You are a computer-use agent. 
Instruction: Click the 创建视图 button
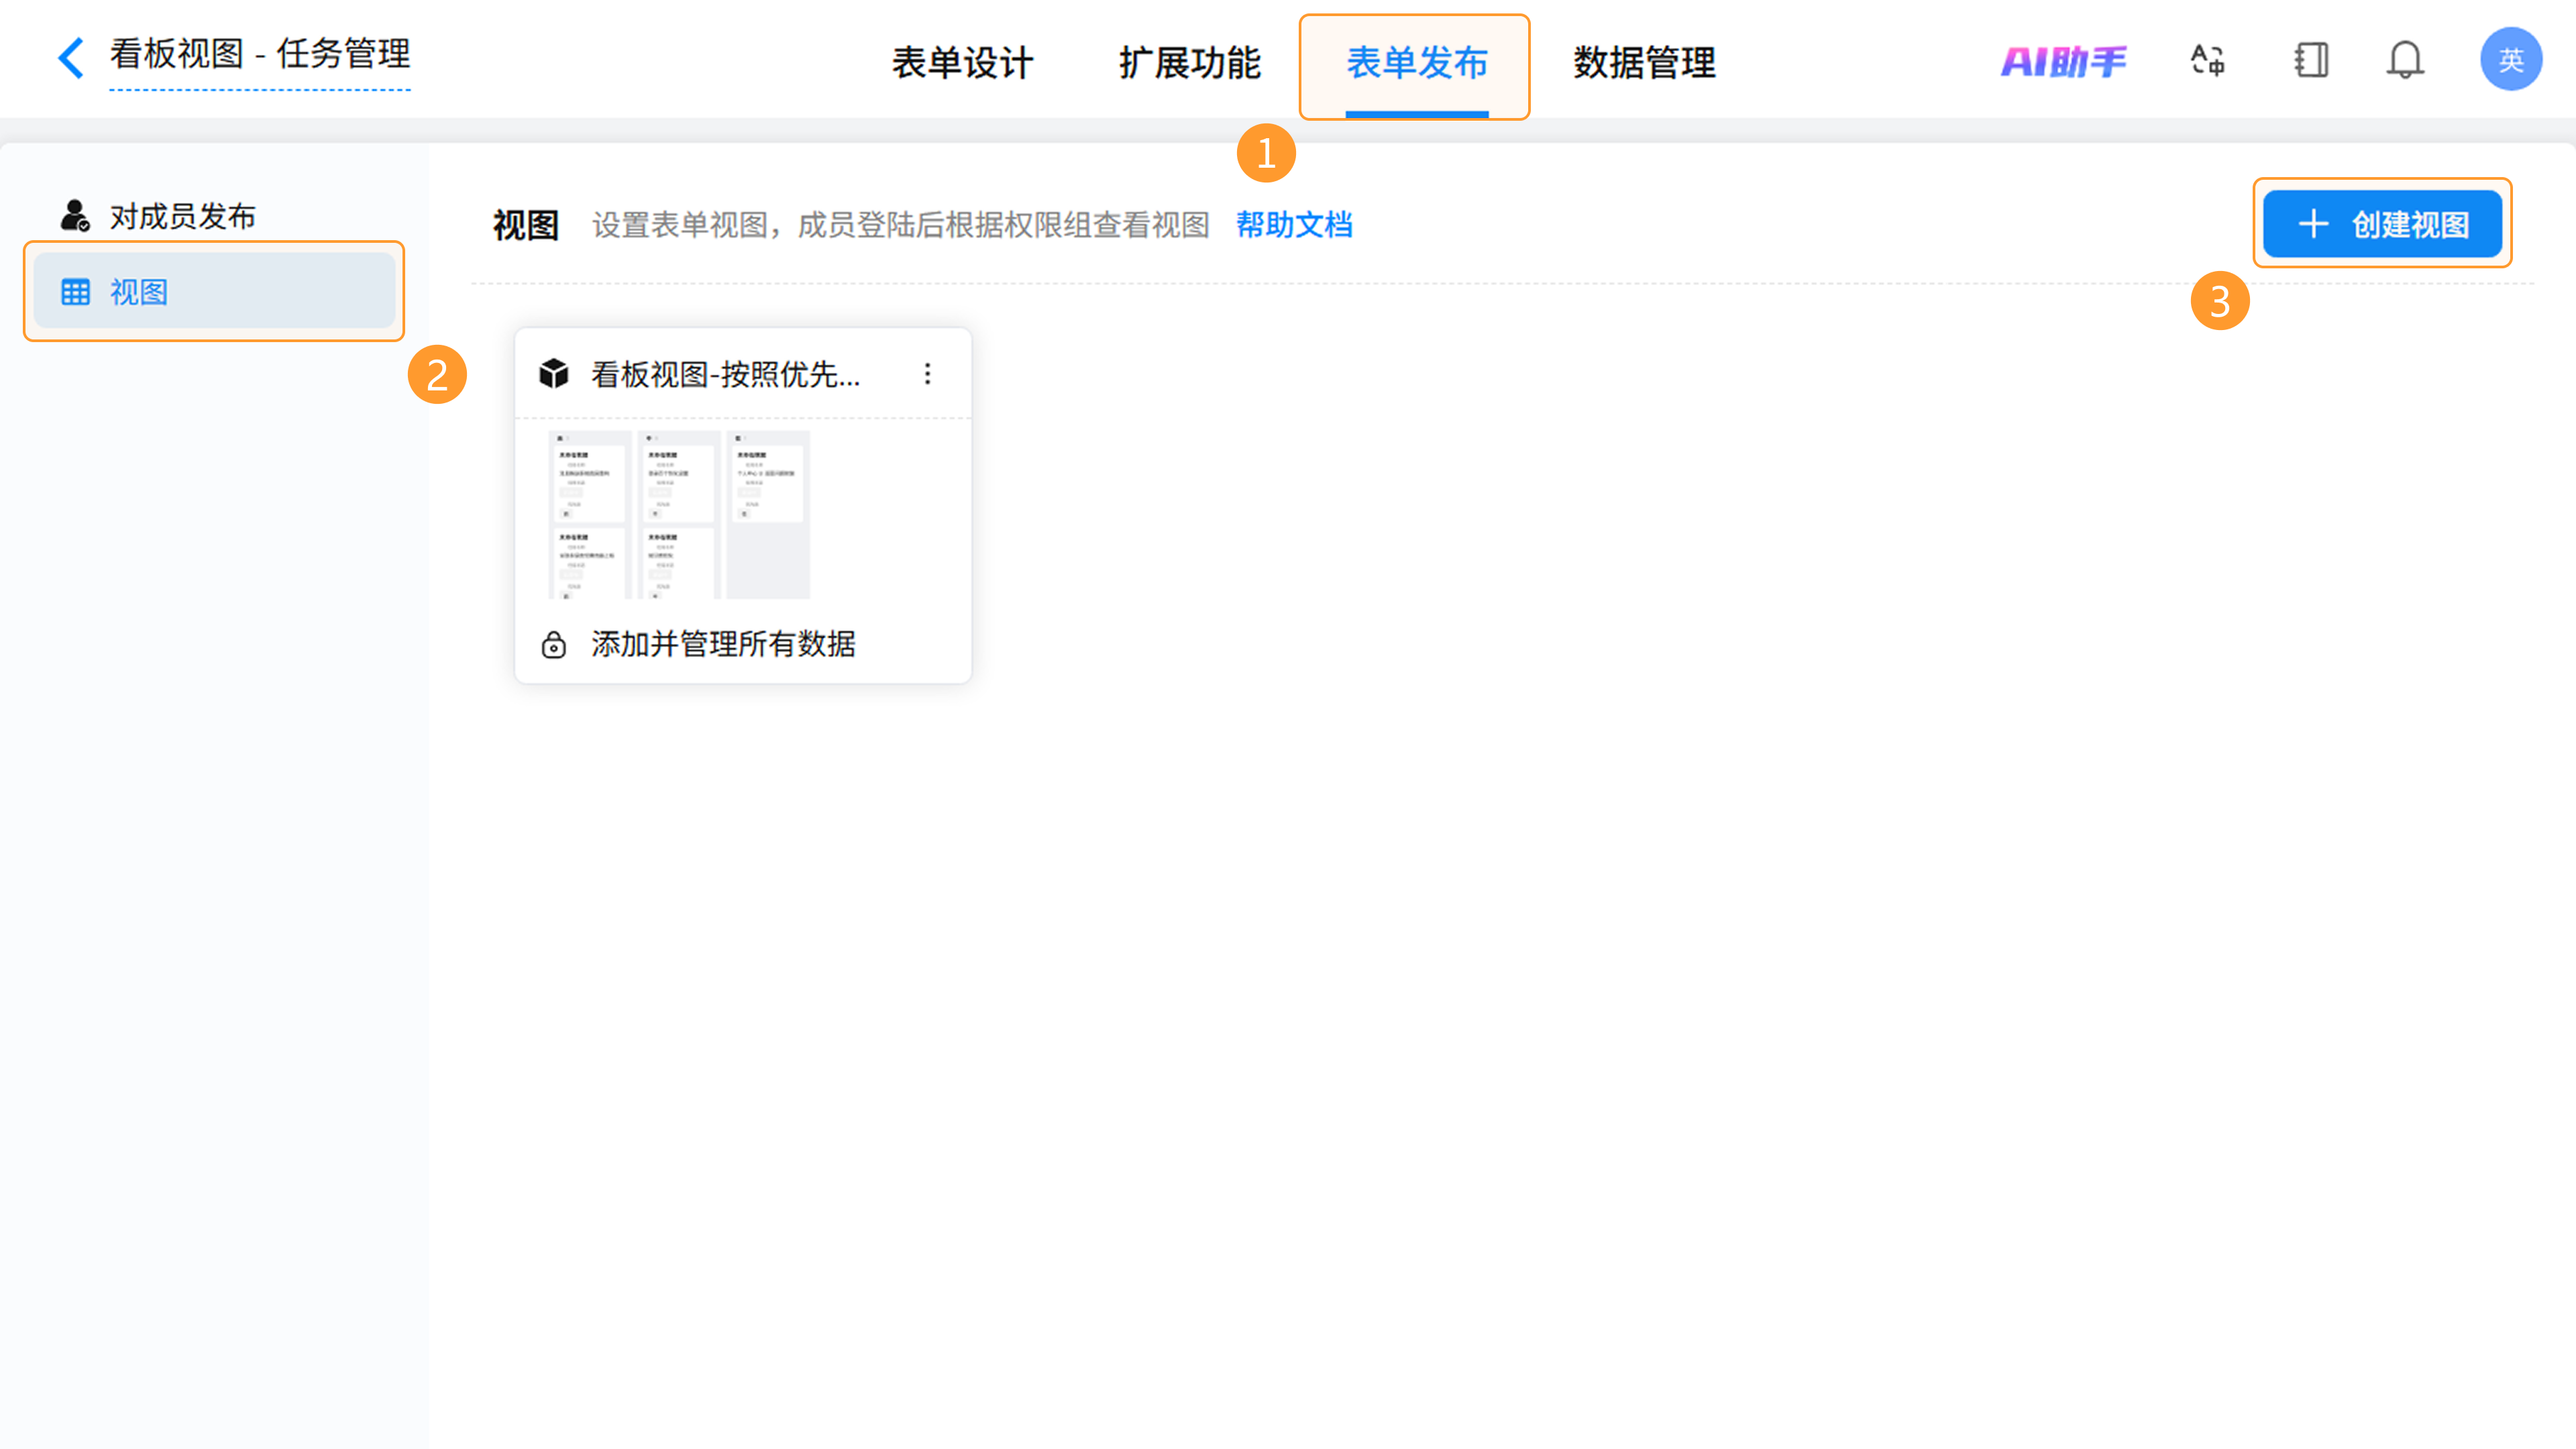coord(2382,224)
